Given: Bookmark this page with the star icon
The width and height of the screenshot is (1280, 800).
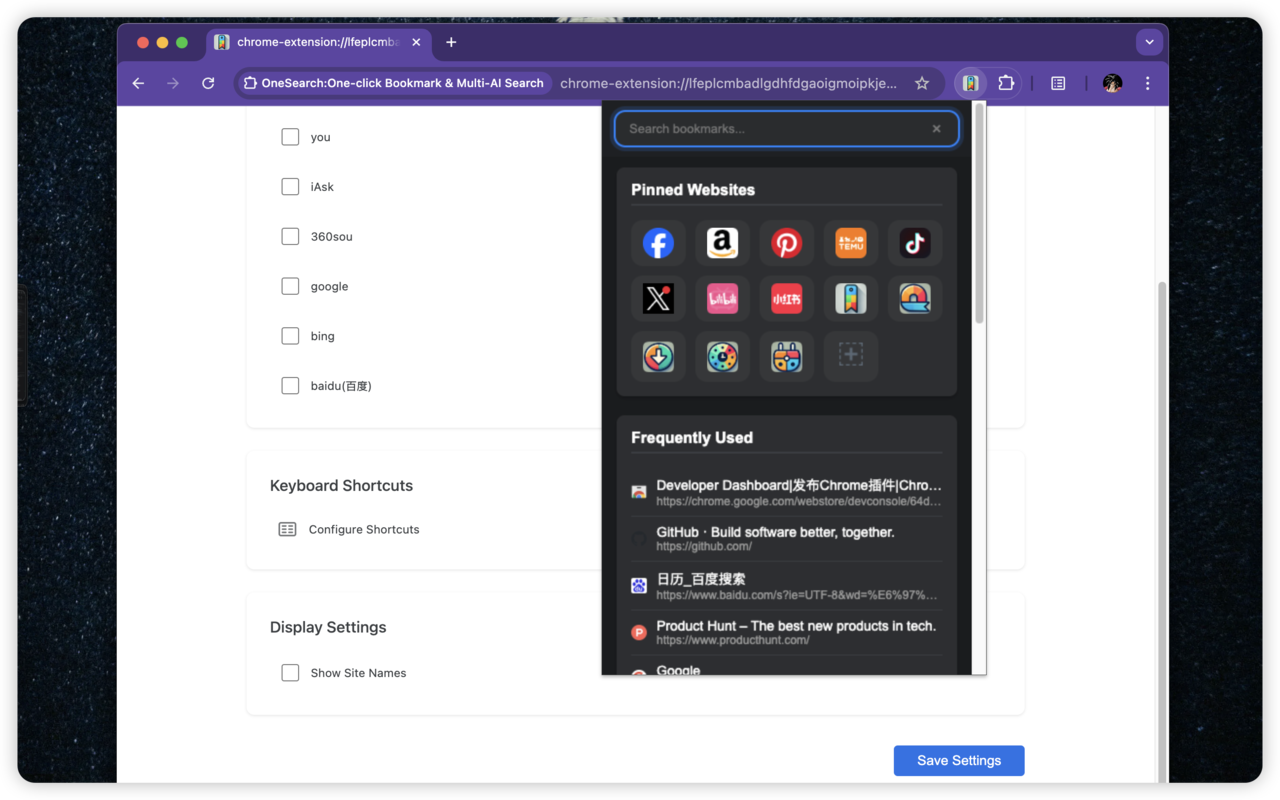Looking at the screenshot, I should click(922, 84).
